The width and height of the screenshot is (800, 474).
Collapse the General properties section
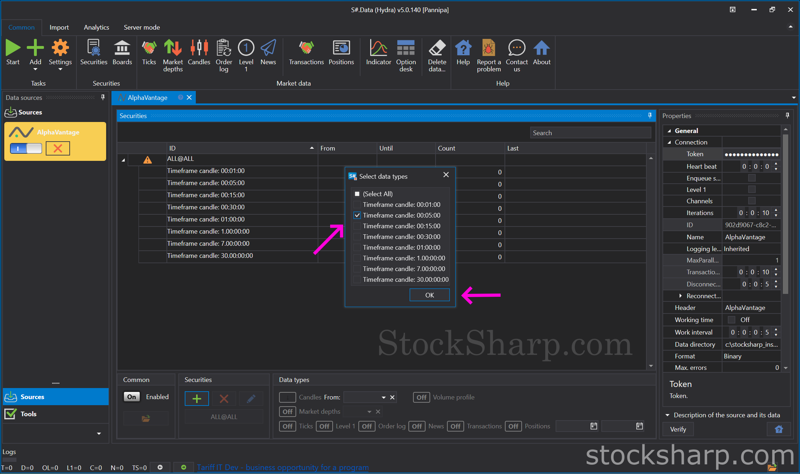pos(670,131)
